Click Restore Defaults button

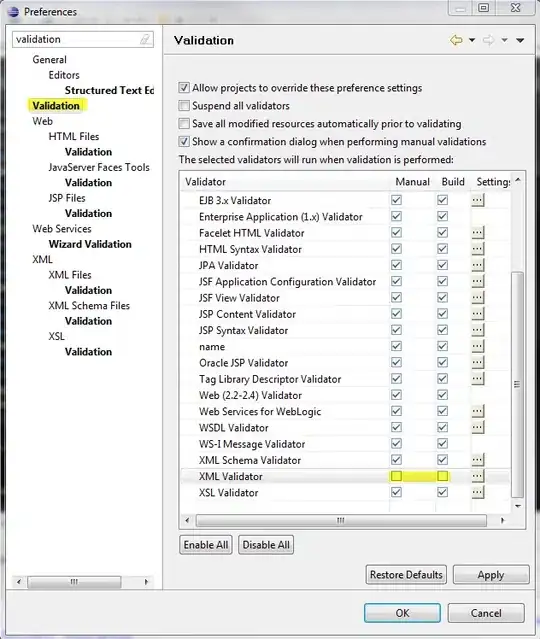(406, 575)
